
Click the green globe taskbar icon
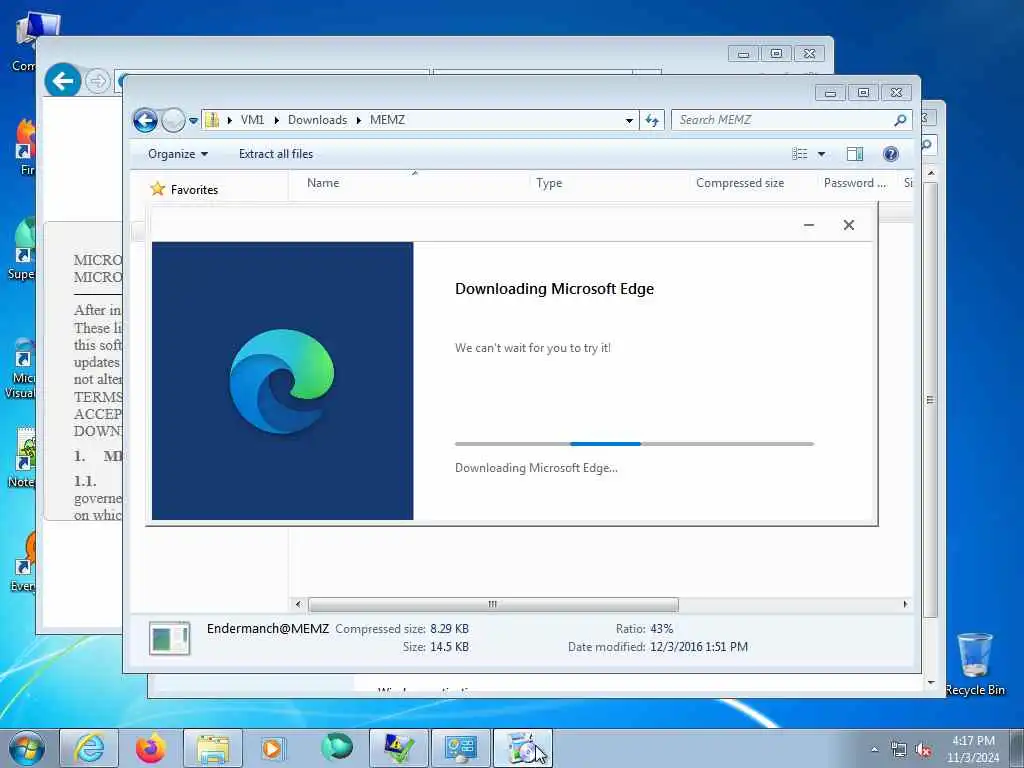tap(337, 747)
